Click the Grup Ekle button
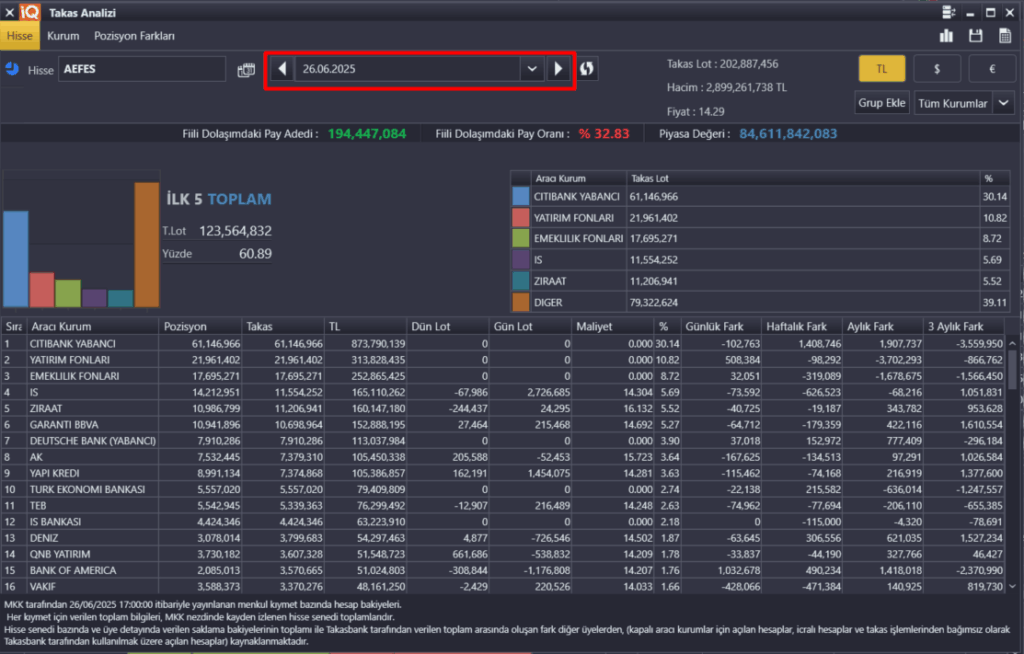The width and height of the screenshot is (1024, 654). (x=882, y=103)
